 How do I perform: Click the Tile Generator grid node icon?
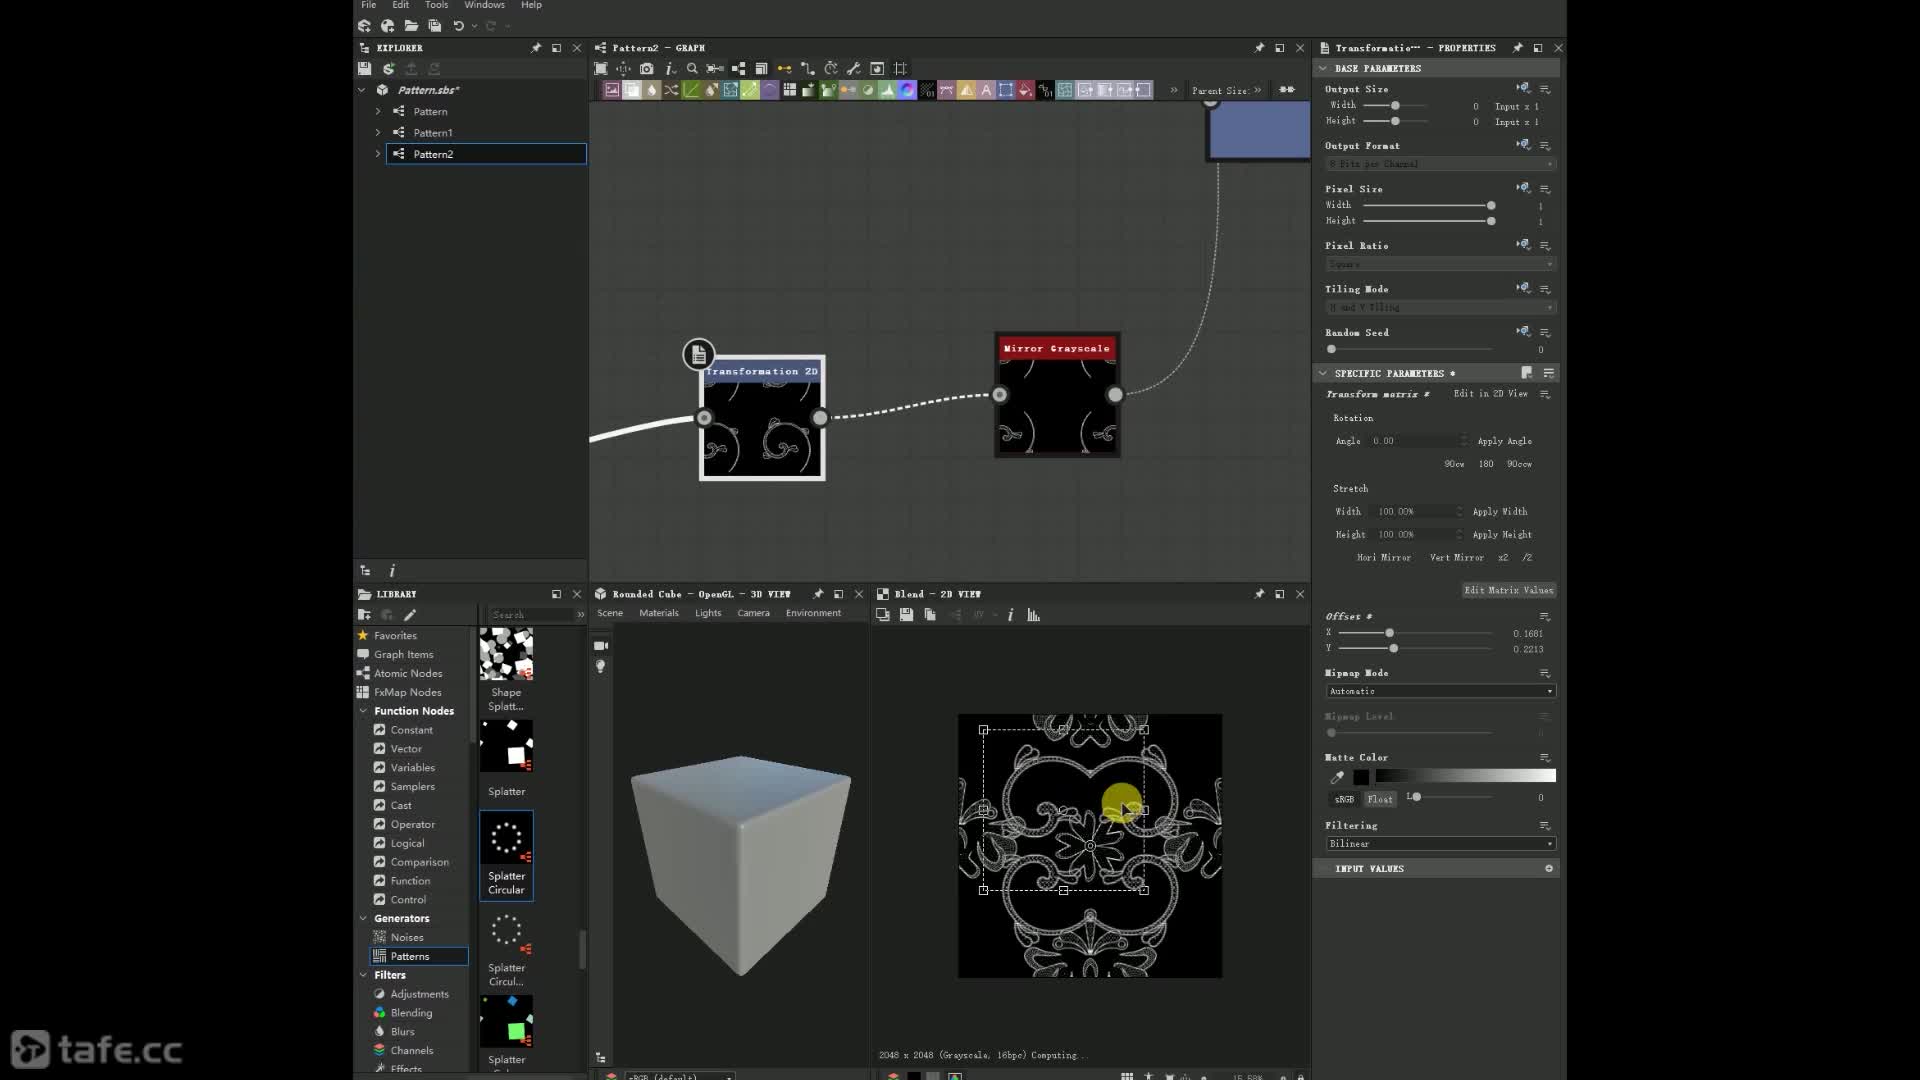(x=789, y=90)
